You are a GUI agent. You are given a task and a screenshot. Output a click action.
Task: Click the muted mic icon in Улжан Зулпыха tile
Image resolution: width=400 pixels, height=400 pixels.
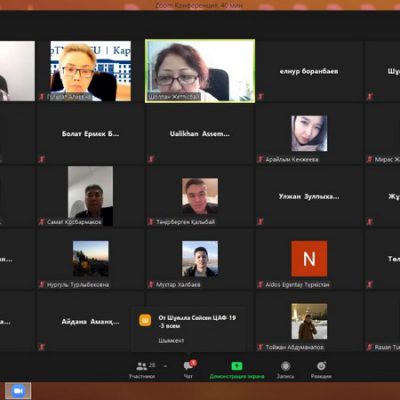tap(261, 222)
